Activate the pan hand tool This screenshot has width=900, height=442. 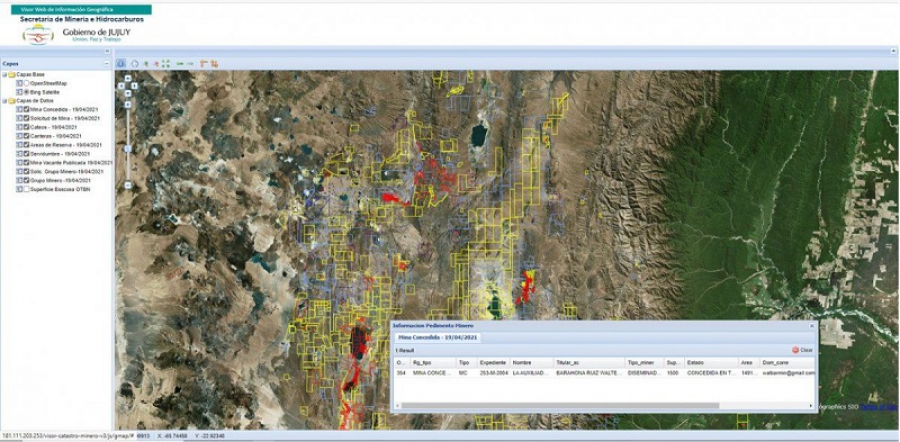coord(134,63)
